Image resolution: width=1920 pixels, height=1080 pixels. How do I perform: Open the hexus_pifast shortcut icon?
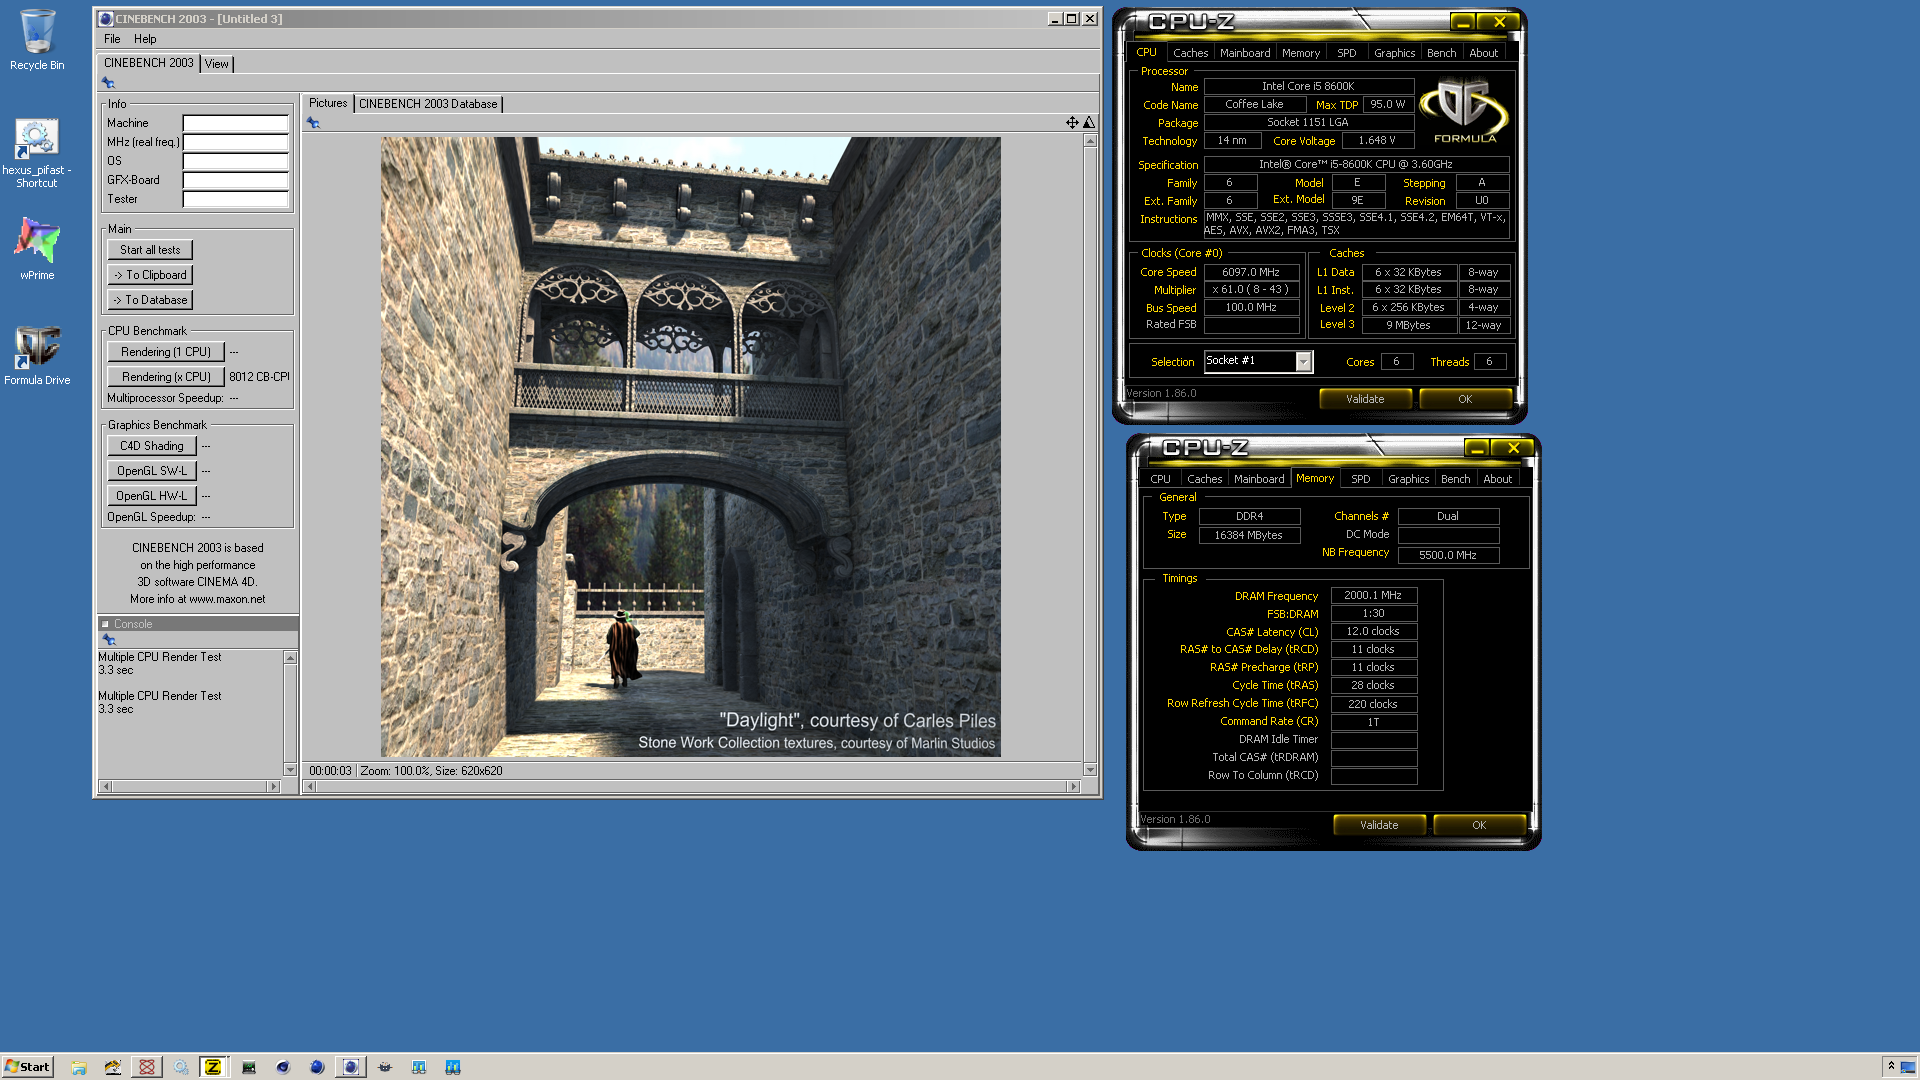pyautogui.click(x=37, y=152)
